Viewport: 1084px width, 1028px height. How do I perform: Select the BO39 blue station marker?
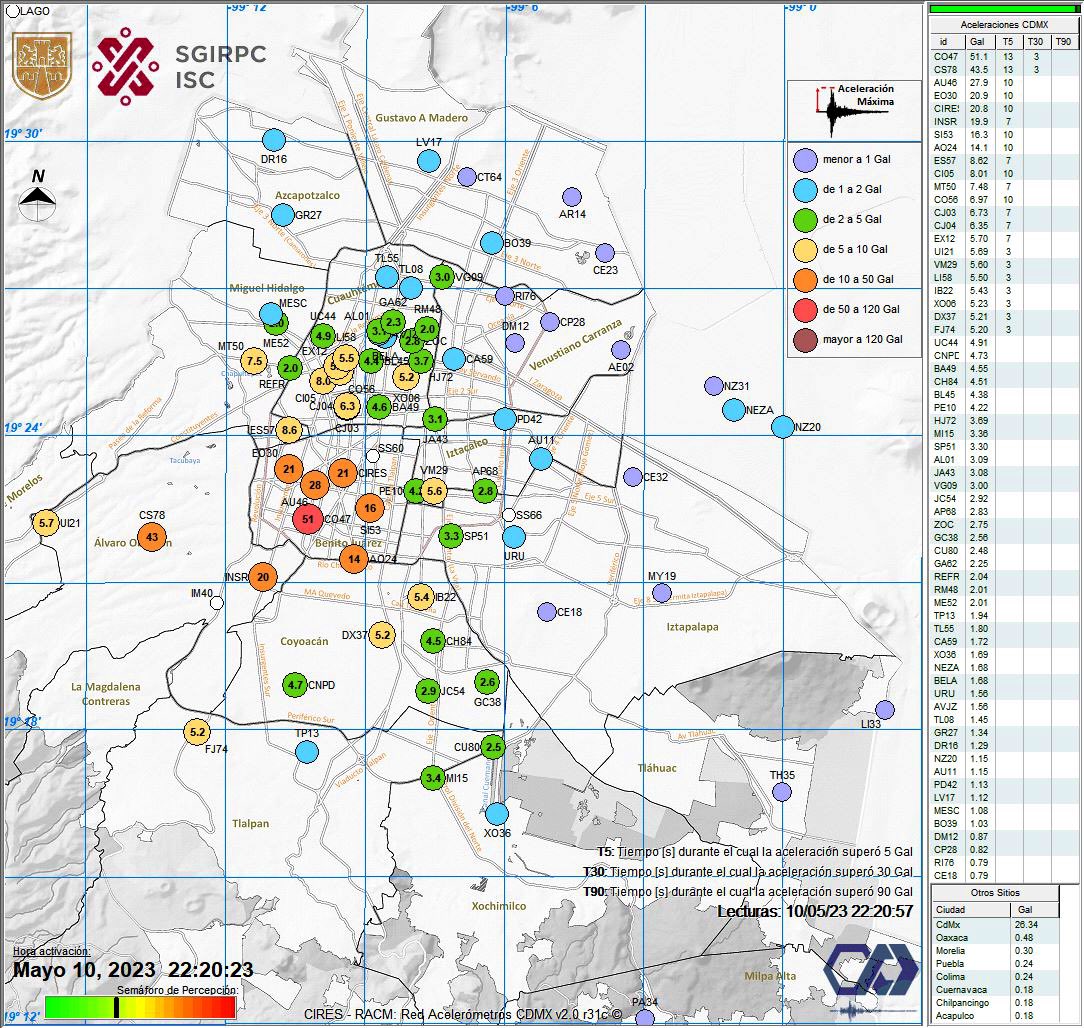point(492,243)
